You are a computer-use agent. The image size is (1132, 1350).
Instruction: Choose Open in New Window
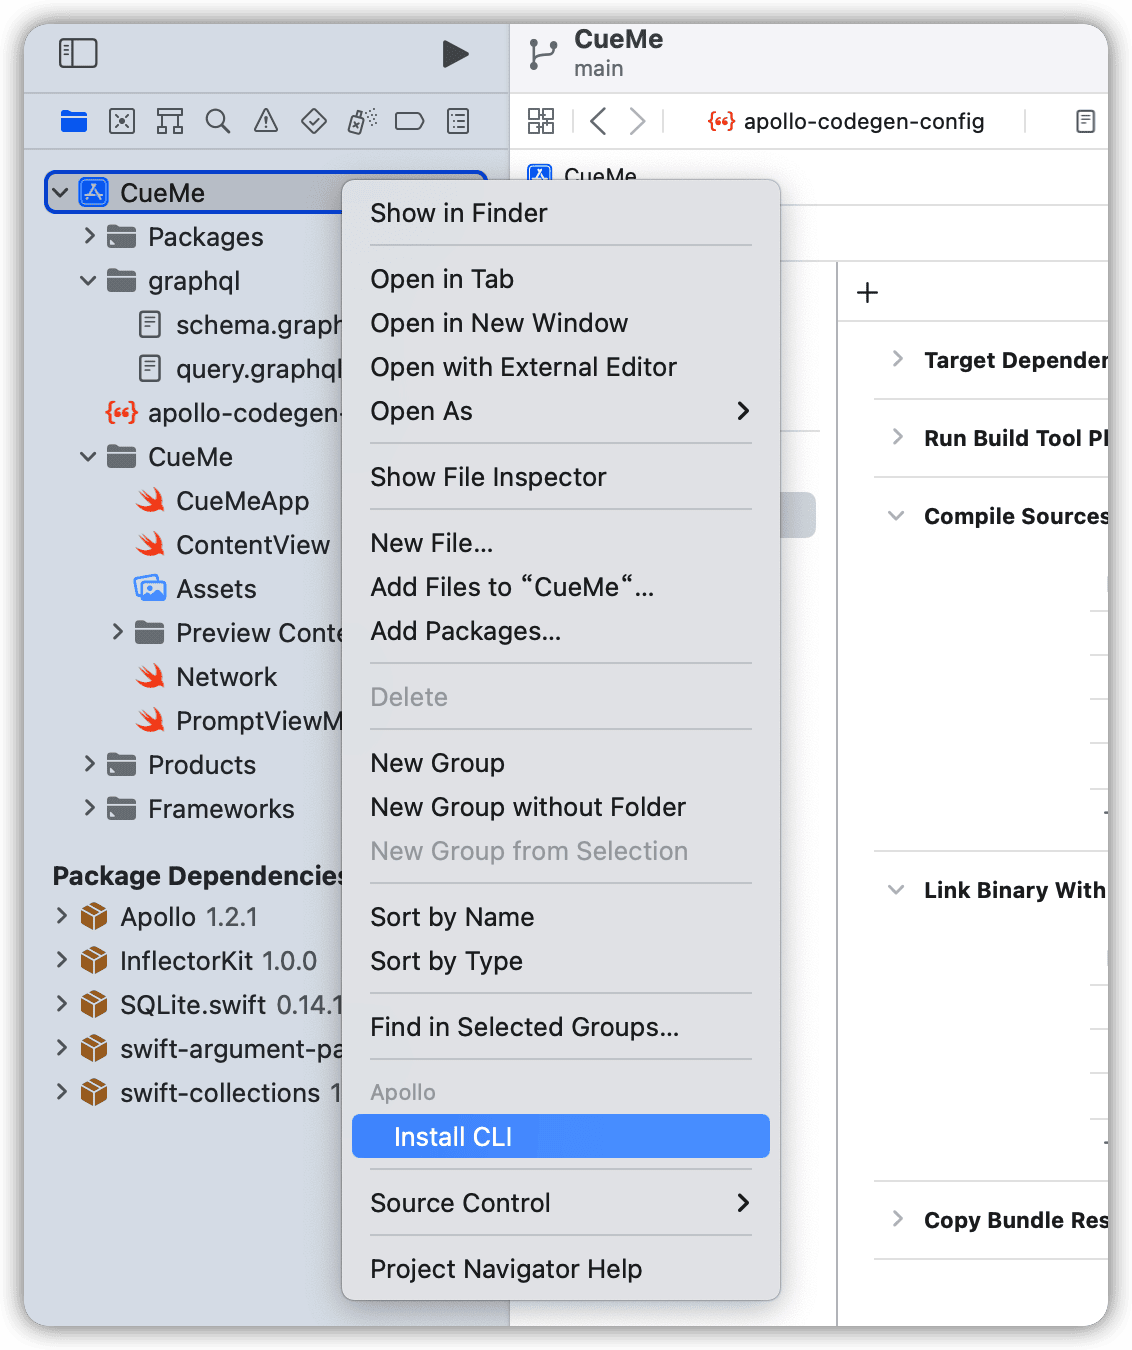(x=561, y=323)
